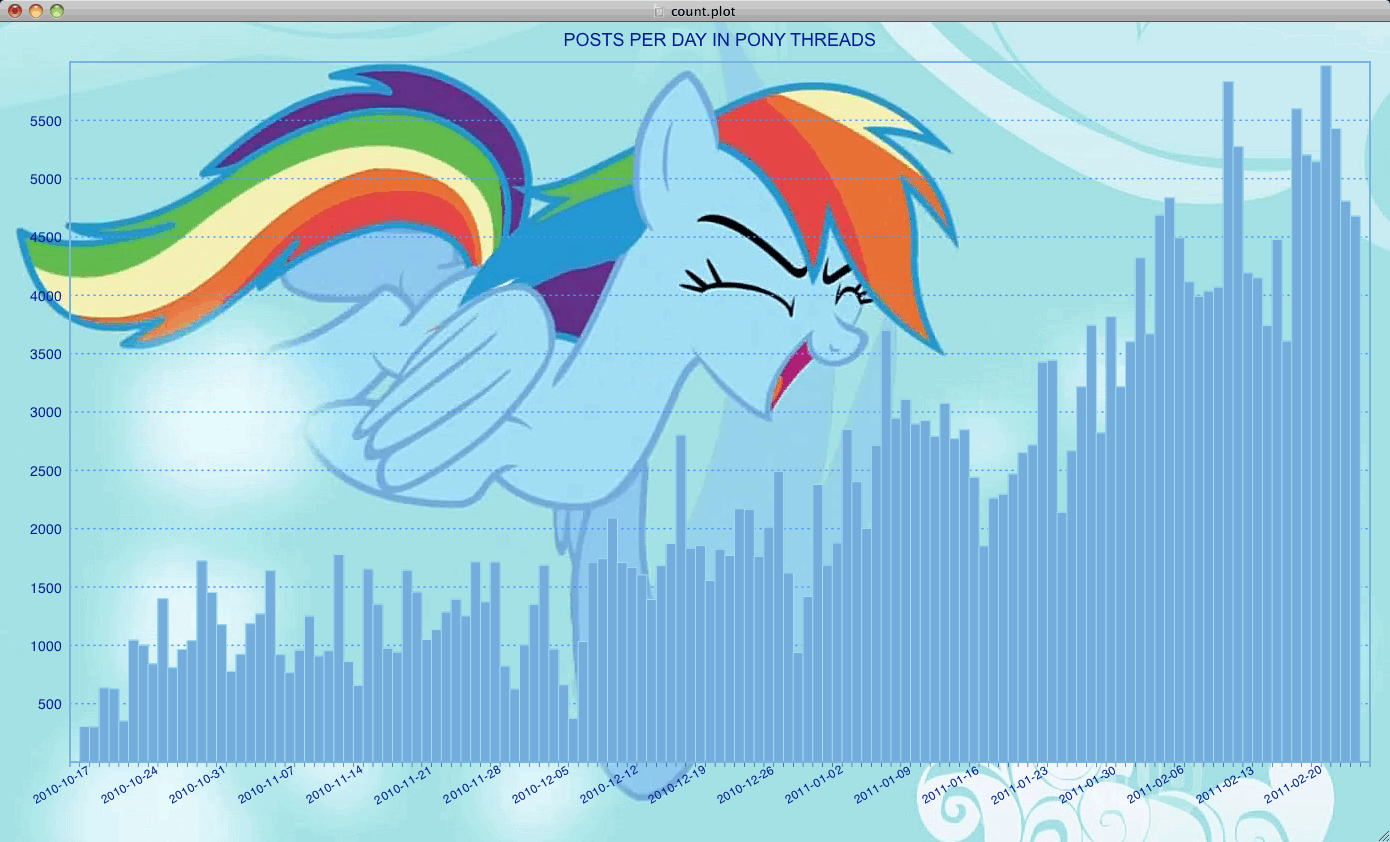Close the count.plot window
The width and height of the screenshot is (1390, 842).
click(x=15, y=11)
